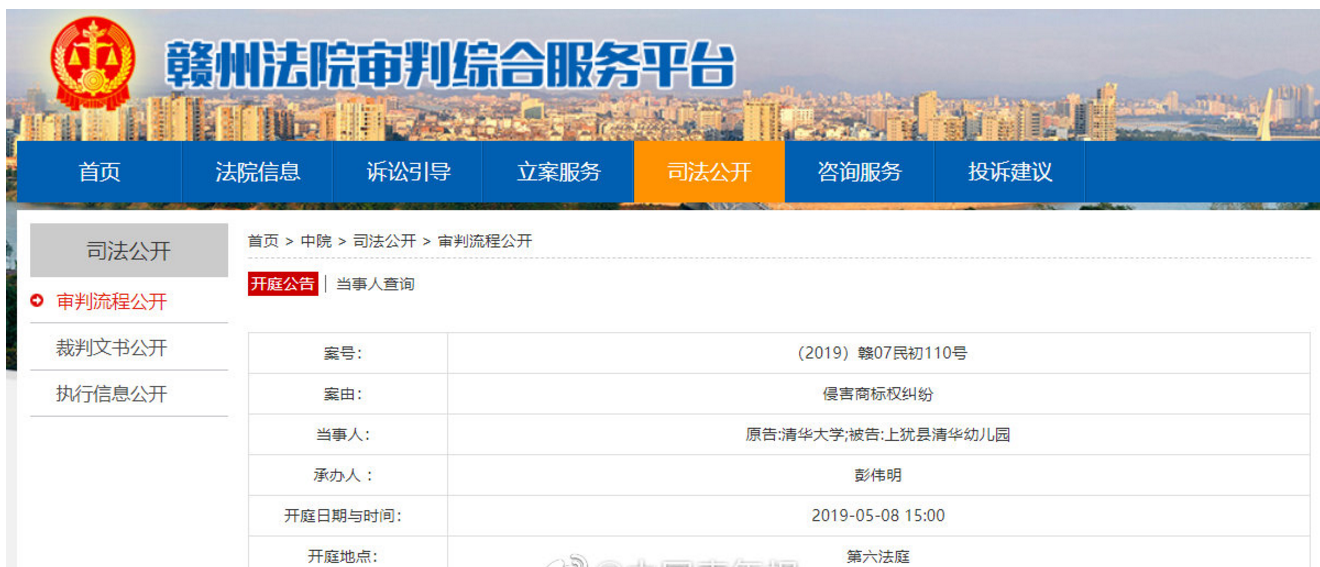
Task: Click the red arrow bullet beside 审判流程公开
Action: pyautogui.click(x=37, y=300)
